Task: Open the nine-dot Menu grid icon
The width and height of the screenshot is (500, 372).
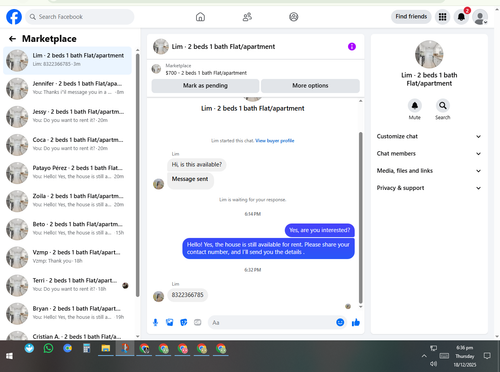Action: click(442, 17)
